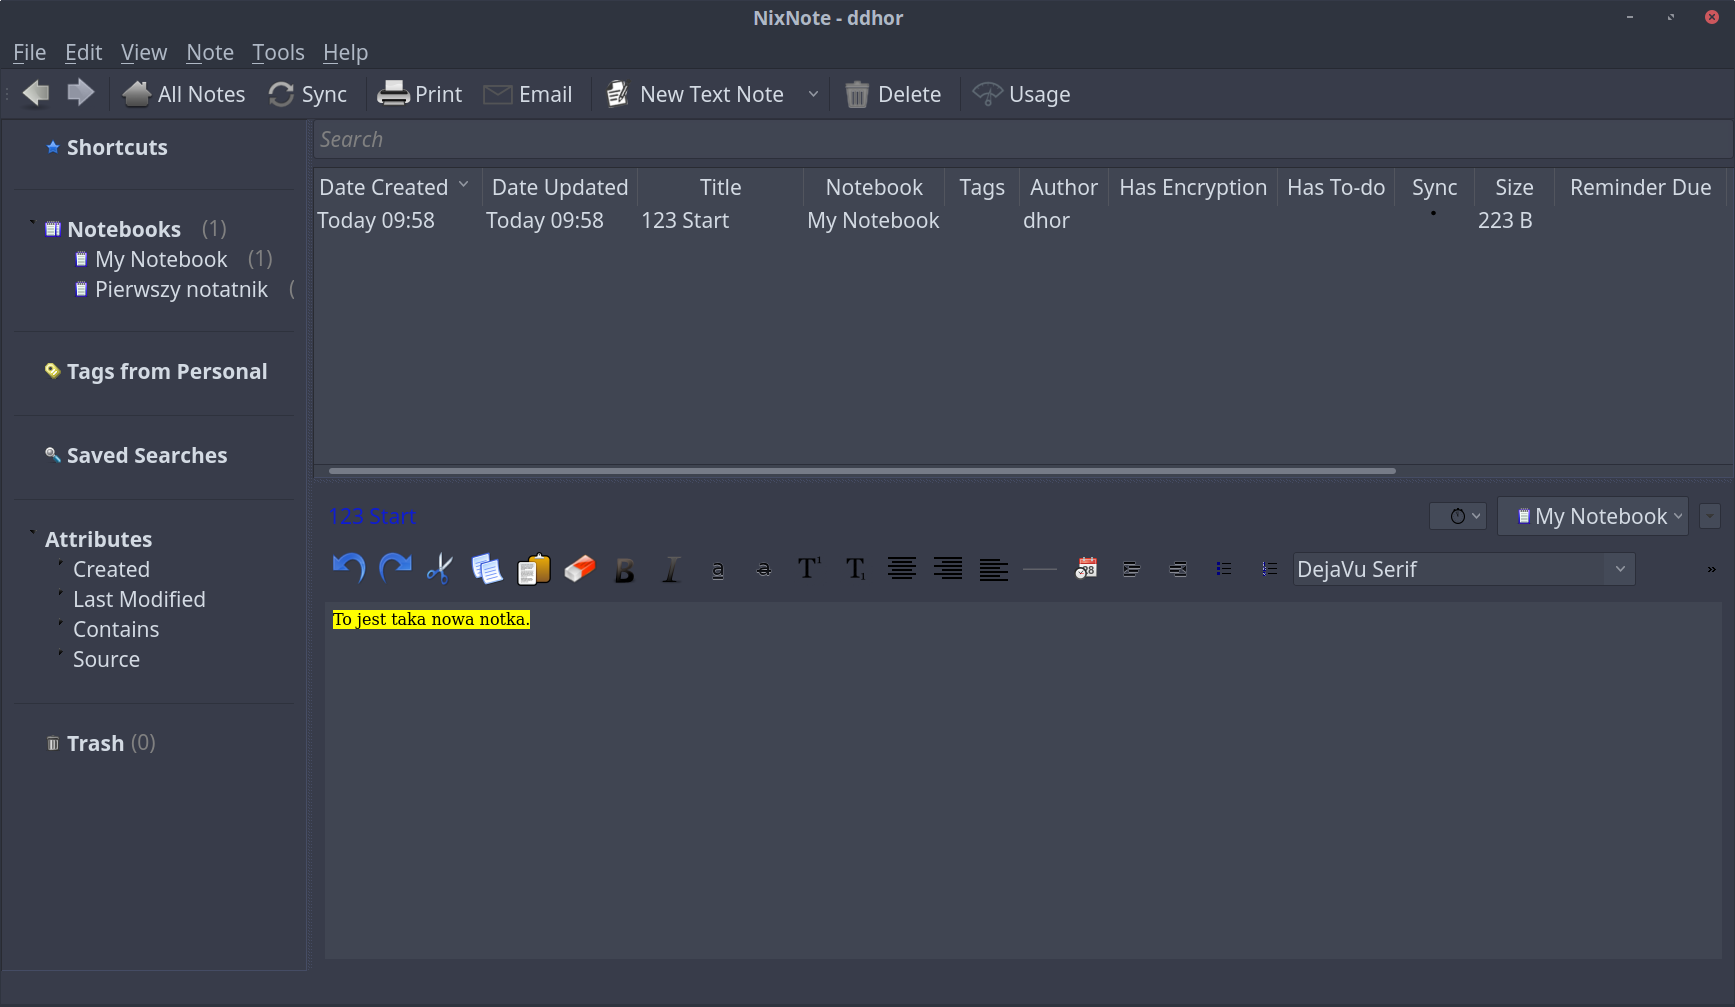Print the current note

click(420, 94)
